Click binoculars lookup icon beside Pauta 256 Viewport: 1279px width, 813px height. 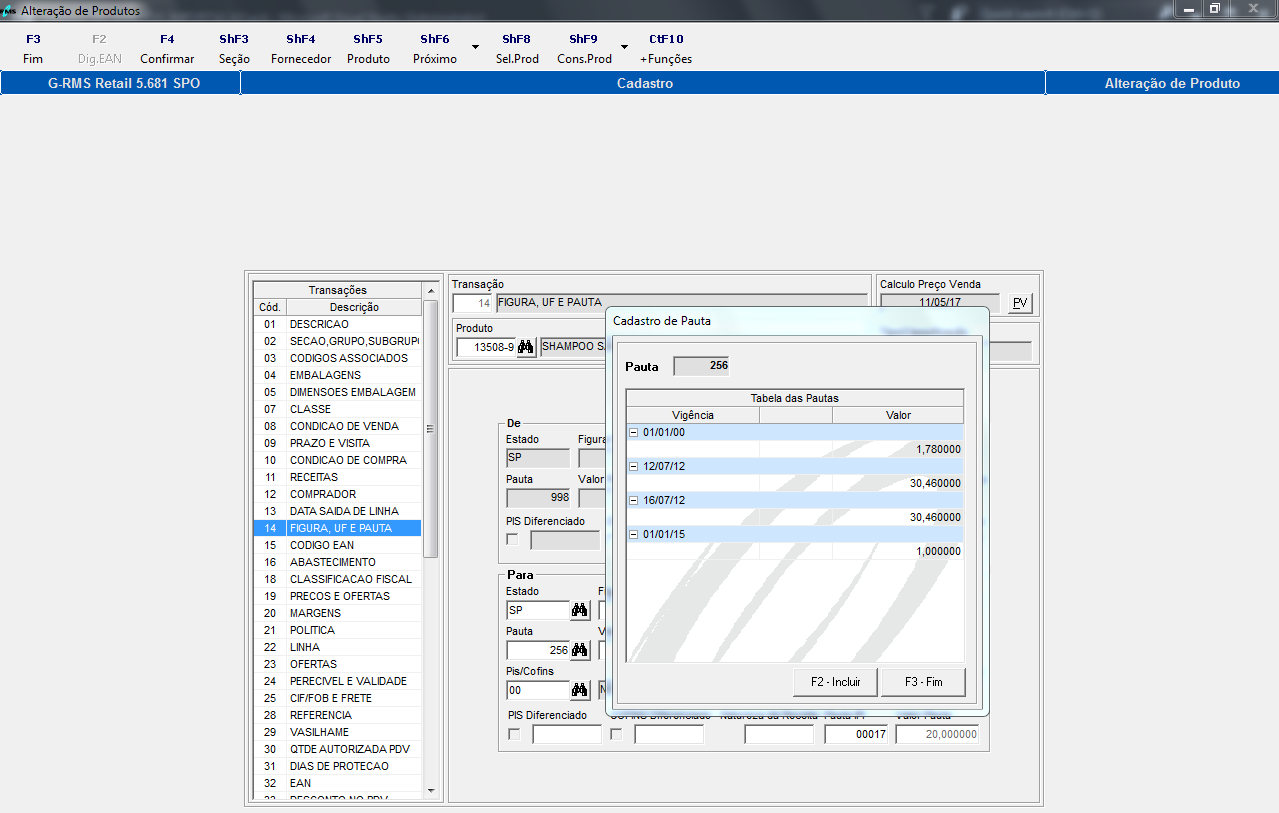pos(579,650)
